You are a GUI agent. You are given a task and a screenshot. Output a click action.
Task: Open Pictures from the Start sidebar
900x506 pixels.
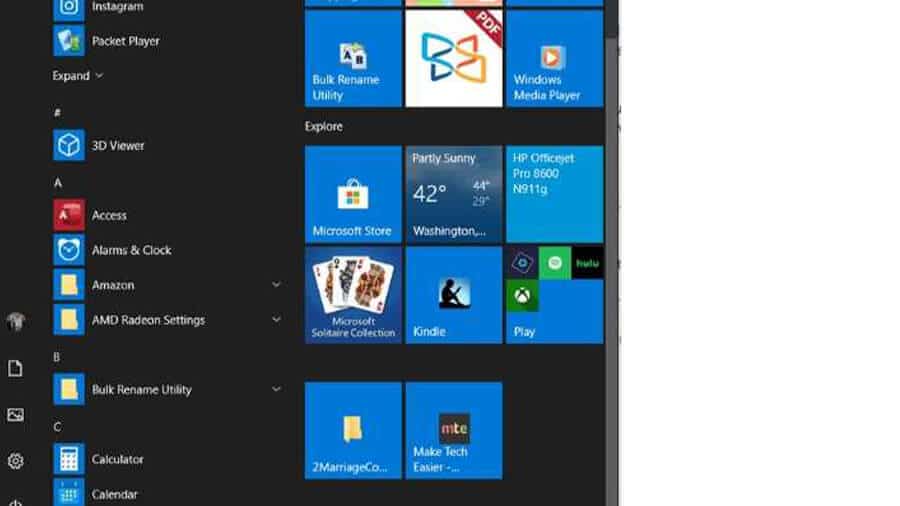[x=15, y=415]
